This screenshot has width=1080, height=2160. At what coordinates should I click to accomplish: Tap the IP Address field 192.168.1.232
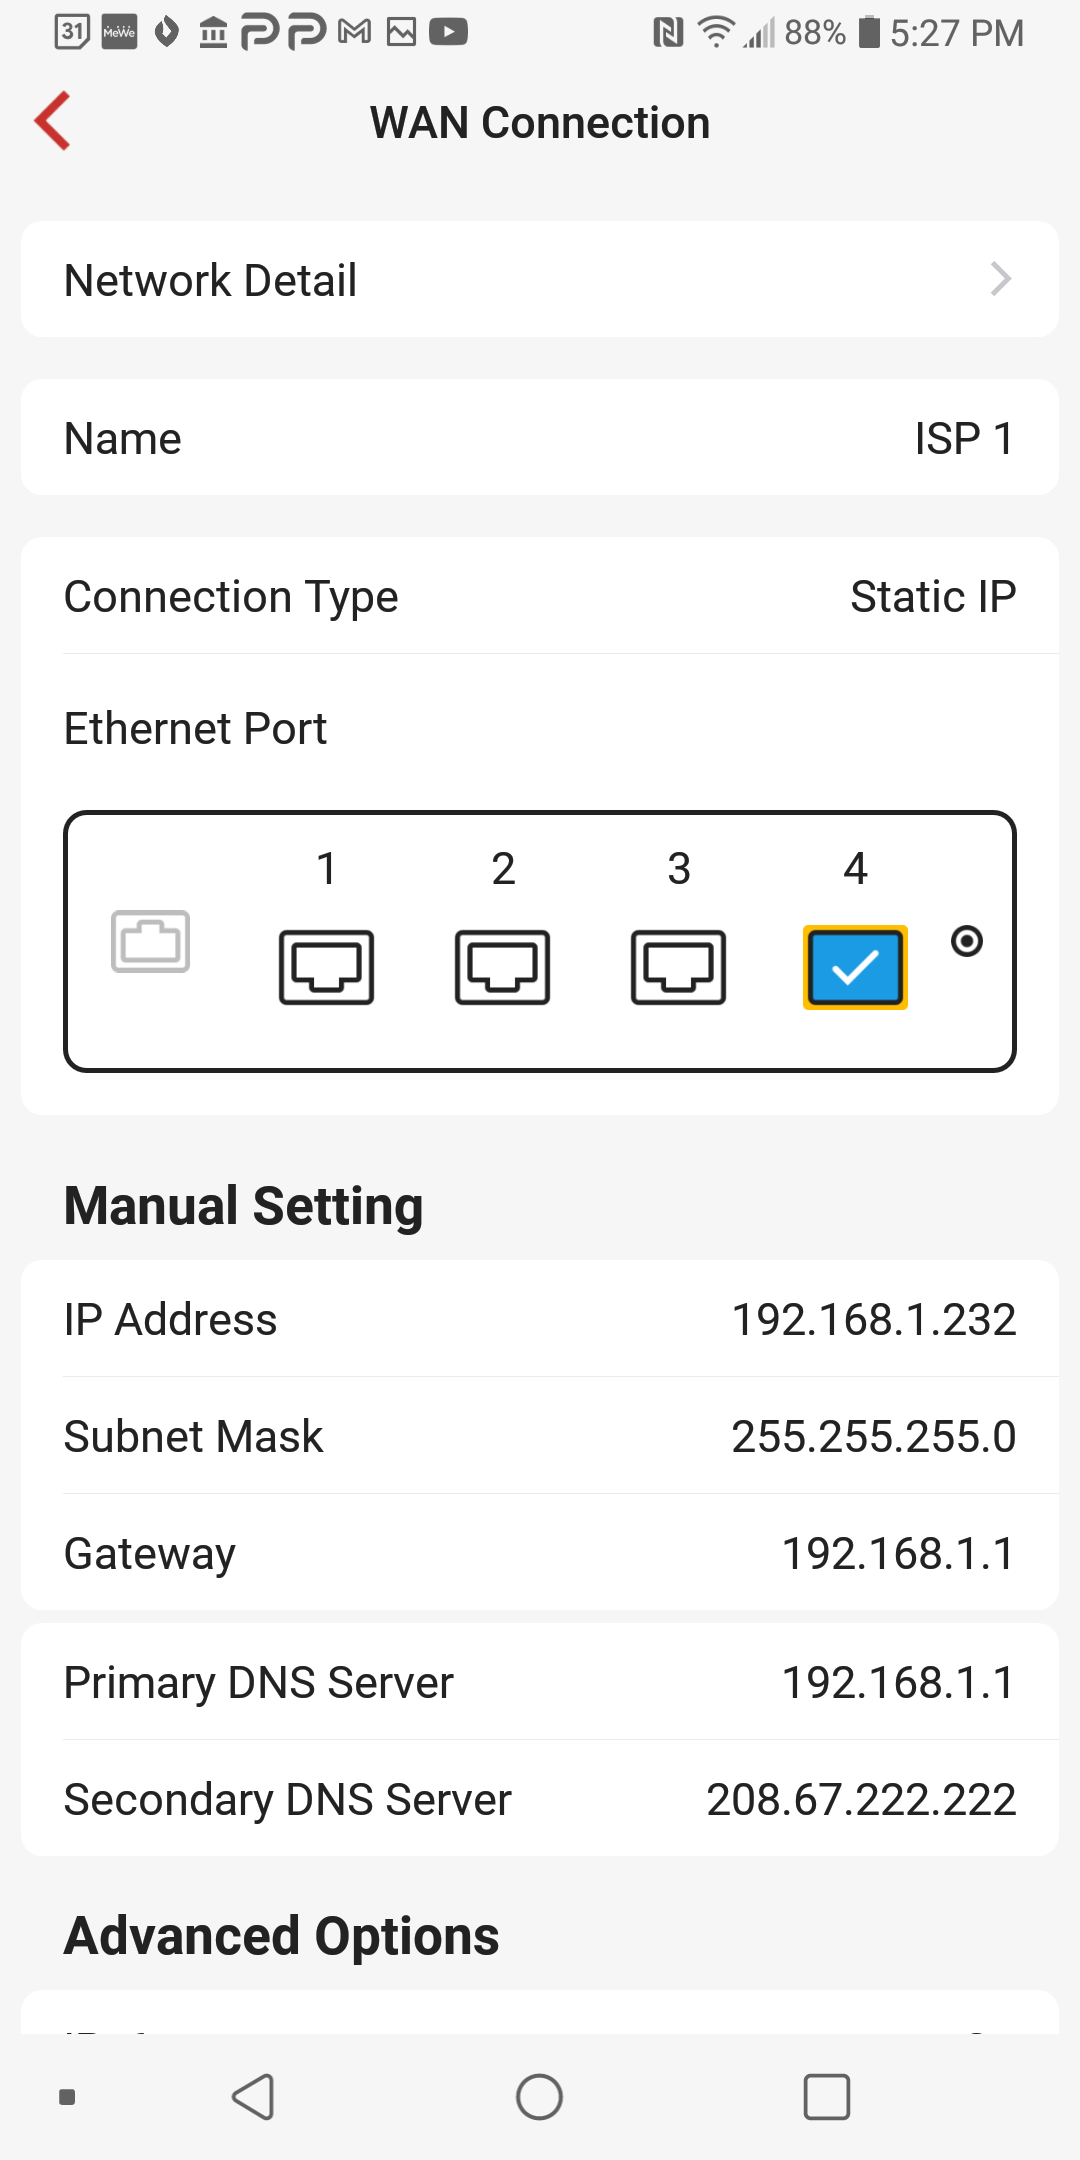coord(873,1320)
